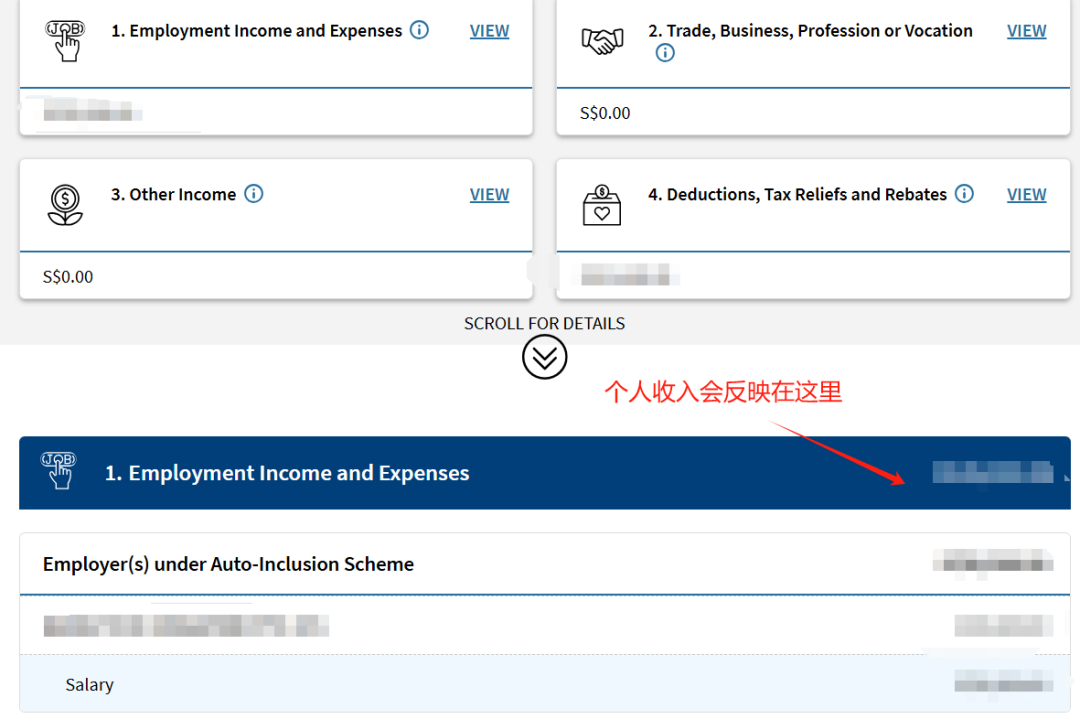
Task: View Trade, Business, Profession or Vocation details
Action: point(1026,31)
